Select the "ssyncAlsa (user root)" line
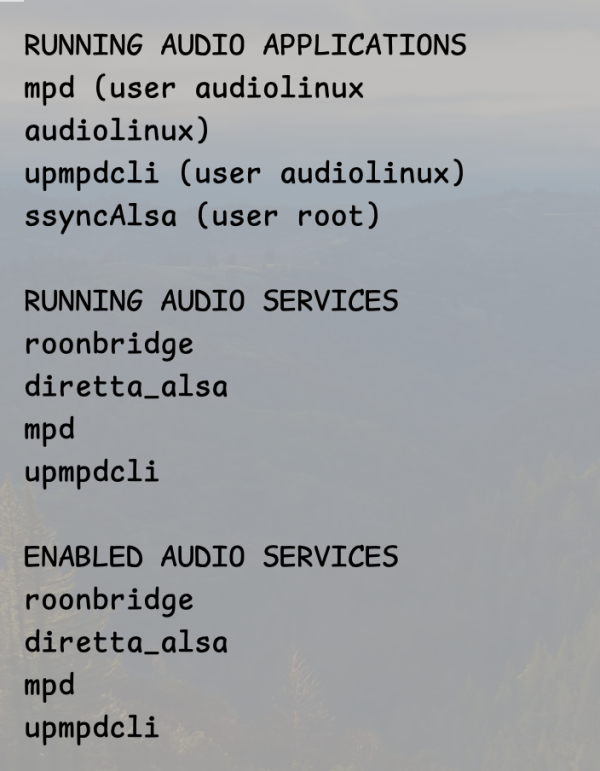The width and height of the screenshot is (600, 771). point(202,216)
